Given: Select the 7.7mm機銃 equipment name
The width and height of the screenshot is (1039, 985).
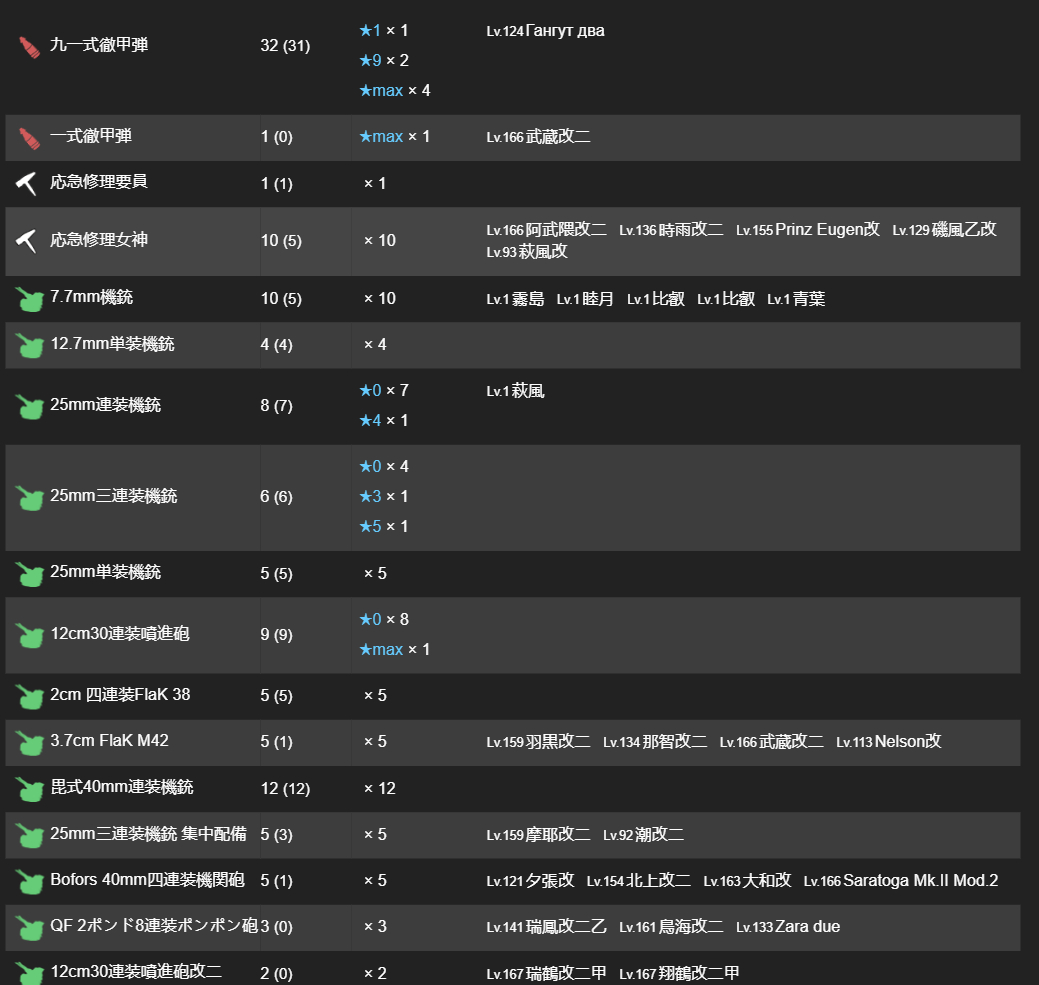Looking at the screenshot, I should 91,297.
